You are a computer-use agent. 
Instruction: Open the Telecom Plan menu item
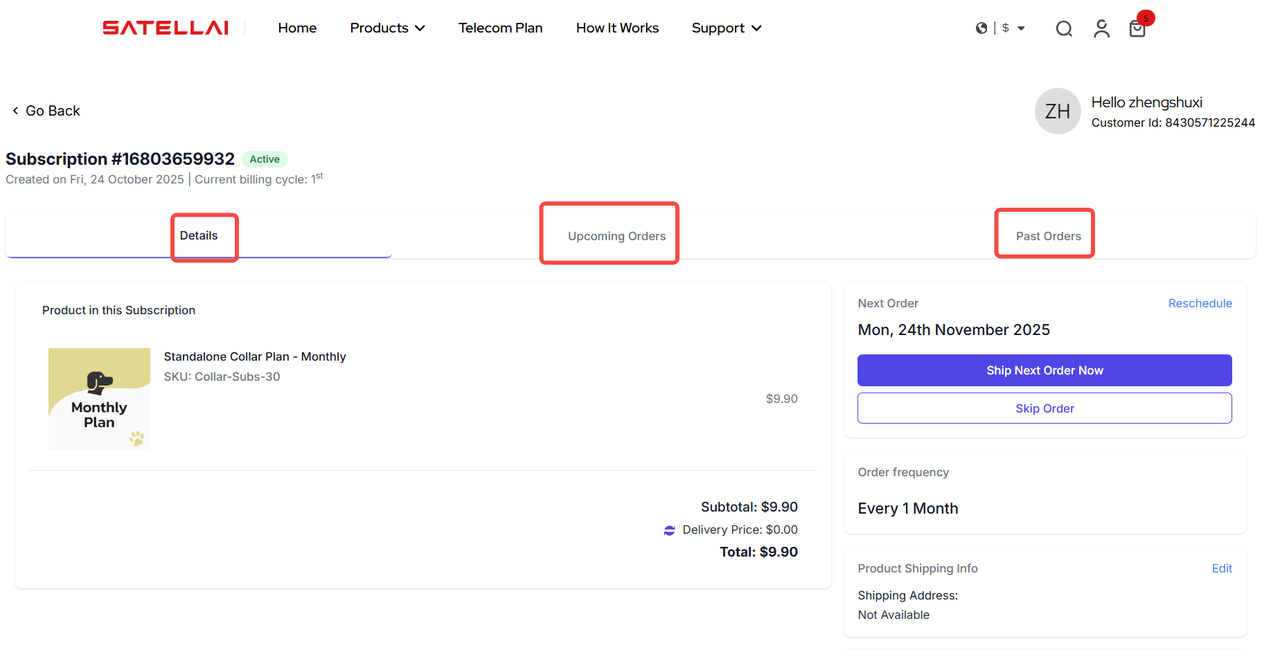[500, 28]
